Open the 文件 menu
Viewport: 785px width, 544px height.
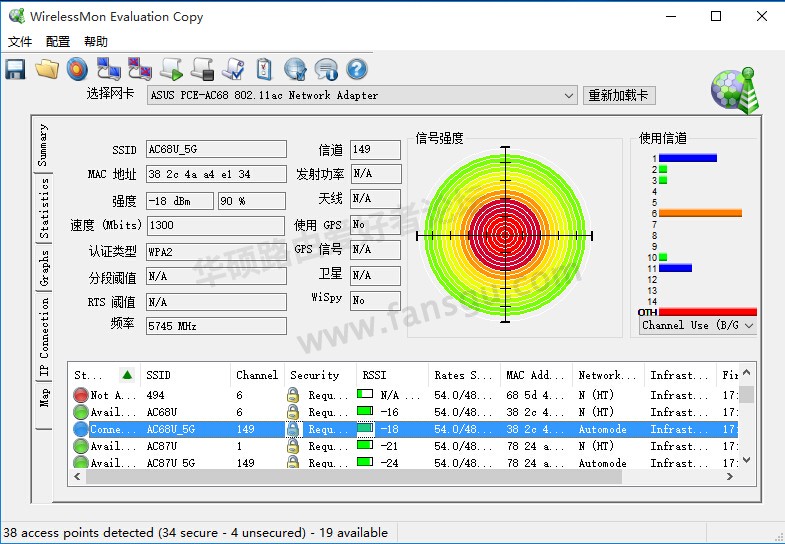pos(20,42)
